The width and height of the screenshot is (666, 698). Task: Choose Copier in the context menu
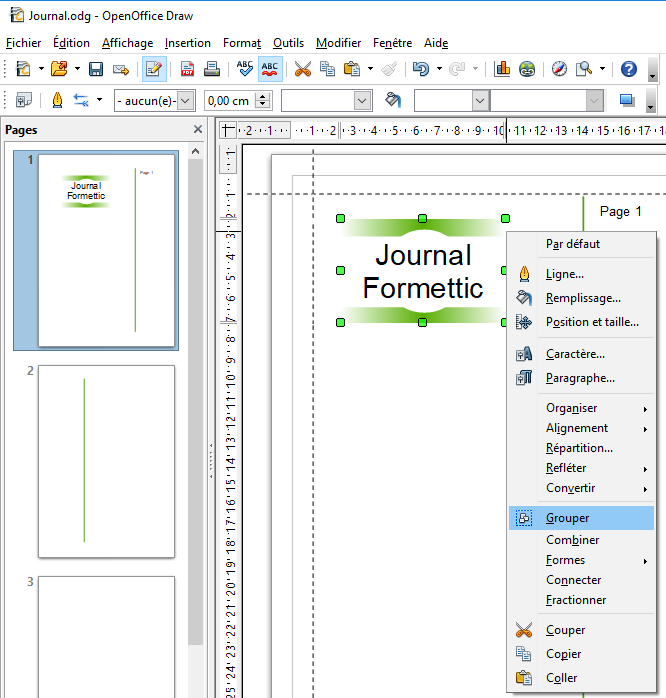581,654
